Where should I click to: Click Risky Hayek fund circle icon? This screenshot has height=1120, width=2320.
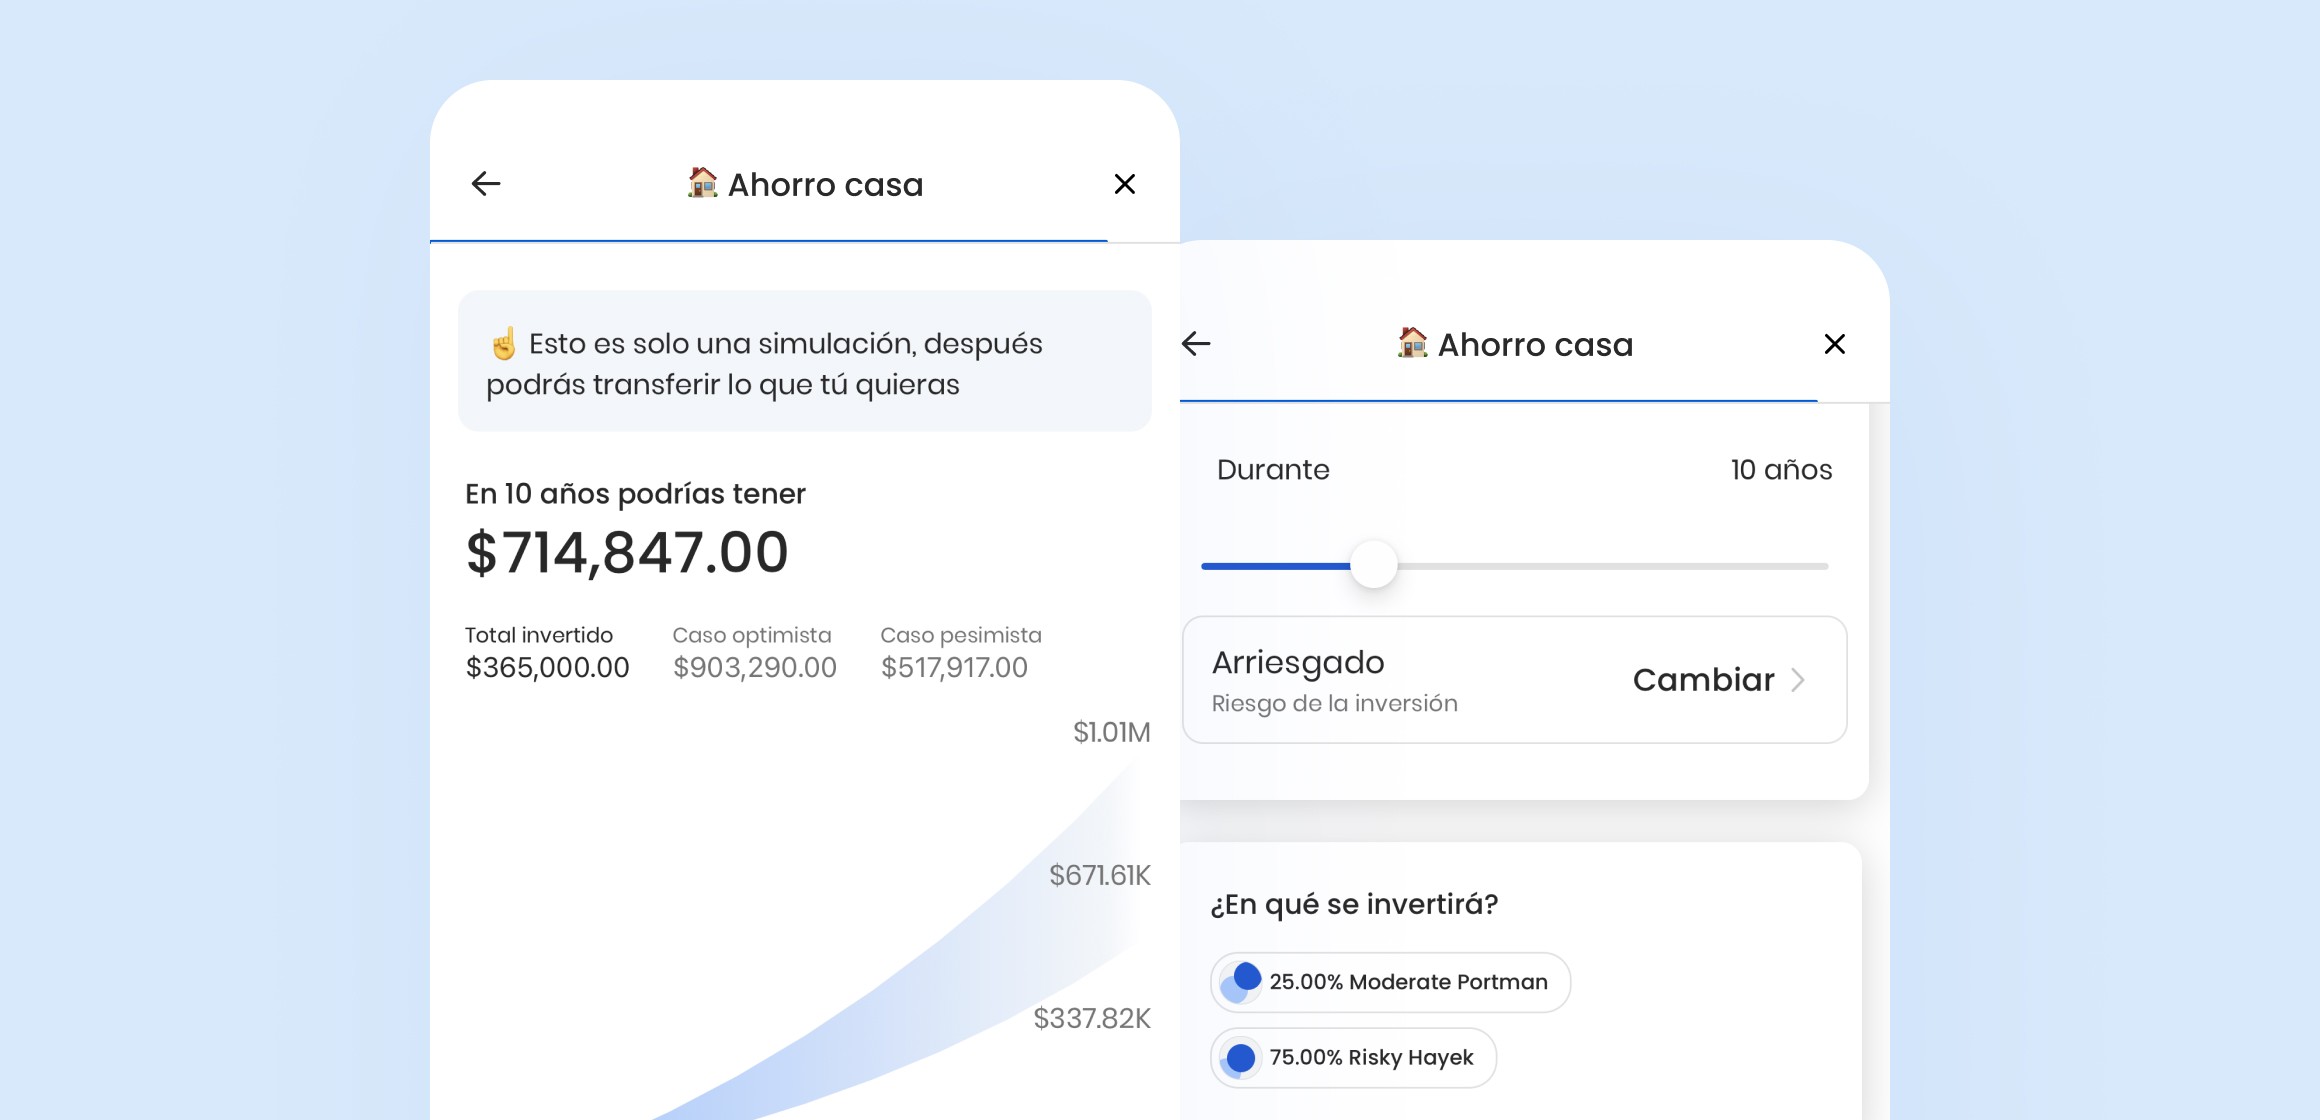point(1241,1058)
